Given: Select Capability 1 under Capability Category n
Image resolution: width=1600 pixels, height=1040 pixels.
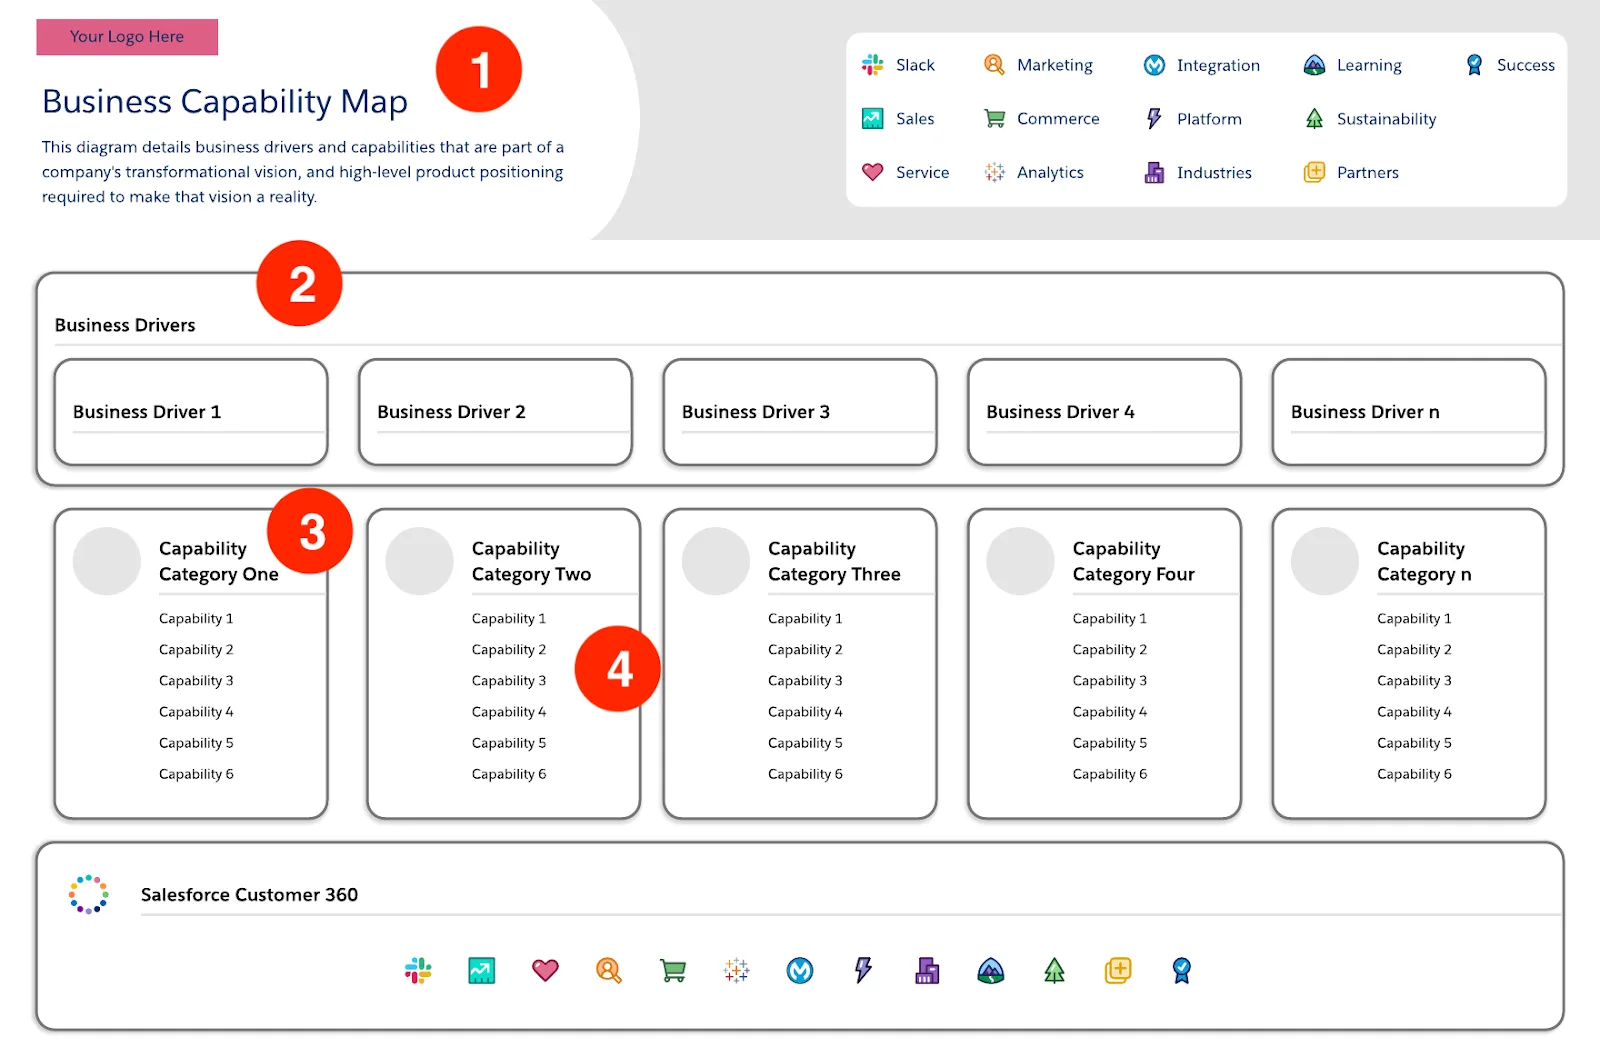Looking at the screenshot, I should tap(1414, 619).
